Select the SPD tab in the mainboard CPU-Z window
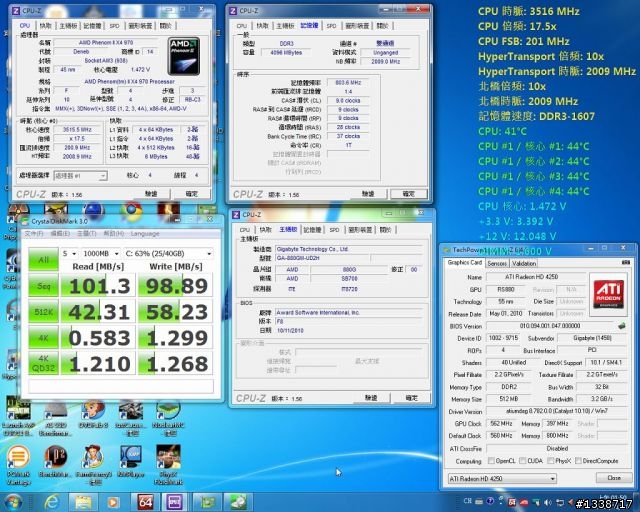The width and height of the screenshot is (640, 512). point(334,230)
